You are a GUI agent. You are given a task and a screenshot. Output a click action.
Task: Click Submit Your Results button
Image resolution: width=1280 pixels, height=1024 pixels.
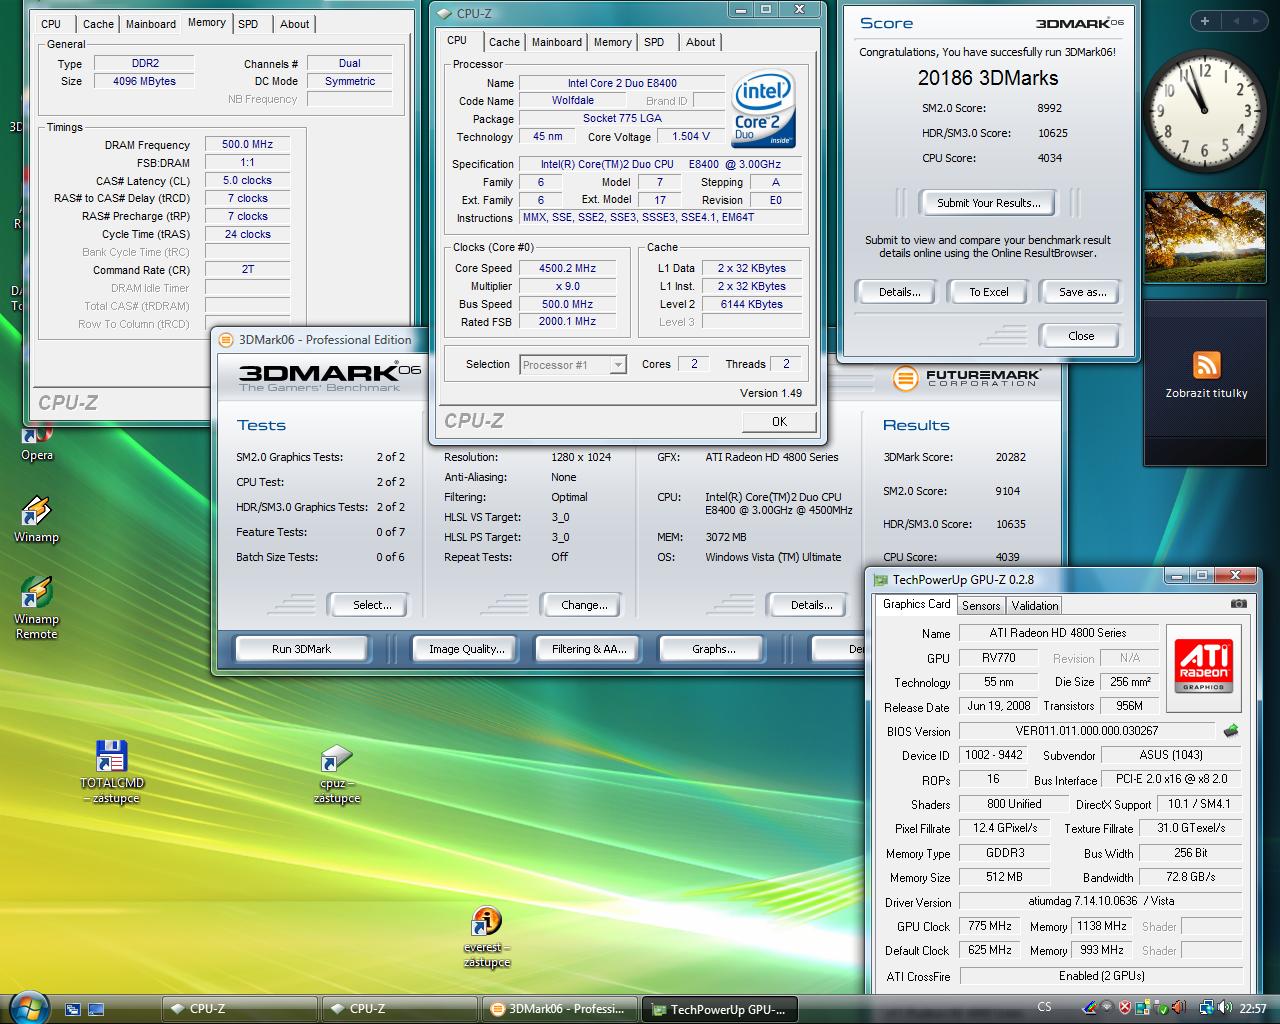pos(988,203)
